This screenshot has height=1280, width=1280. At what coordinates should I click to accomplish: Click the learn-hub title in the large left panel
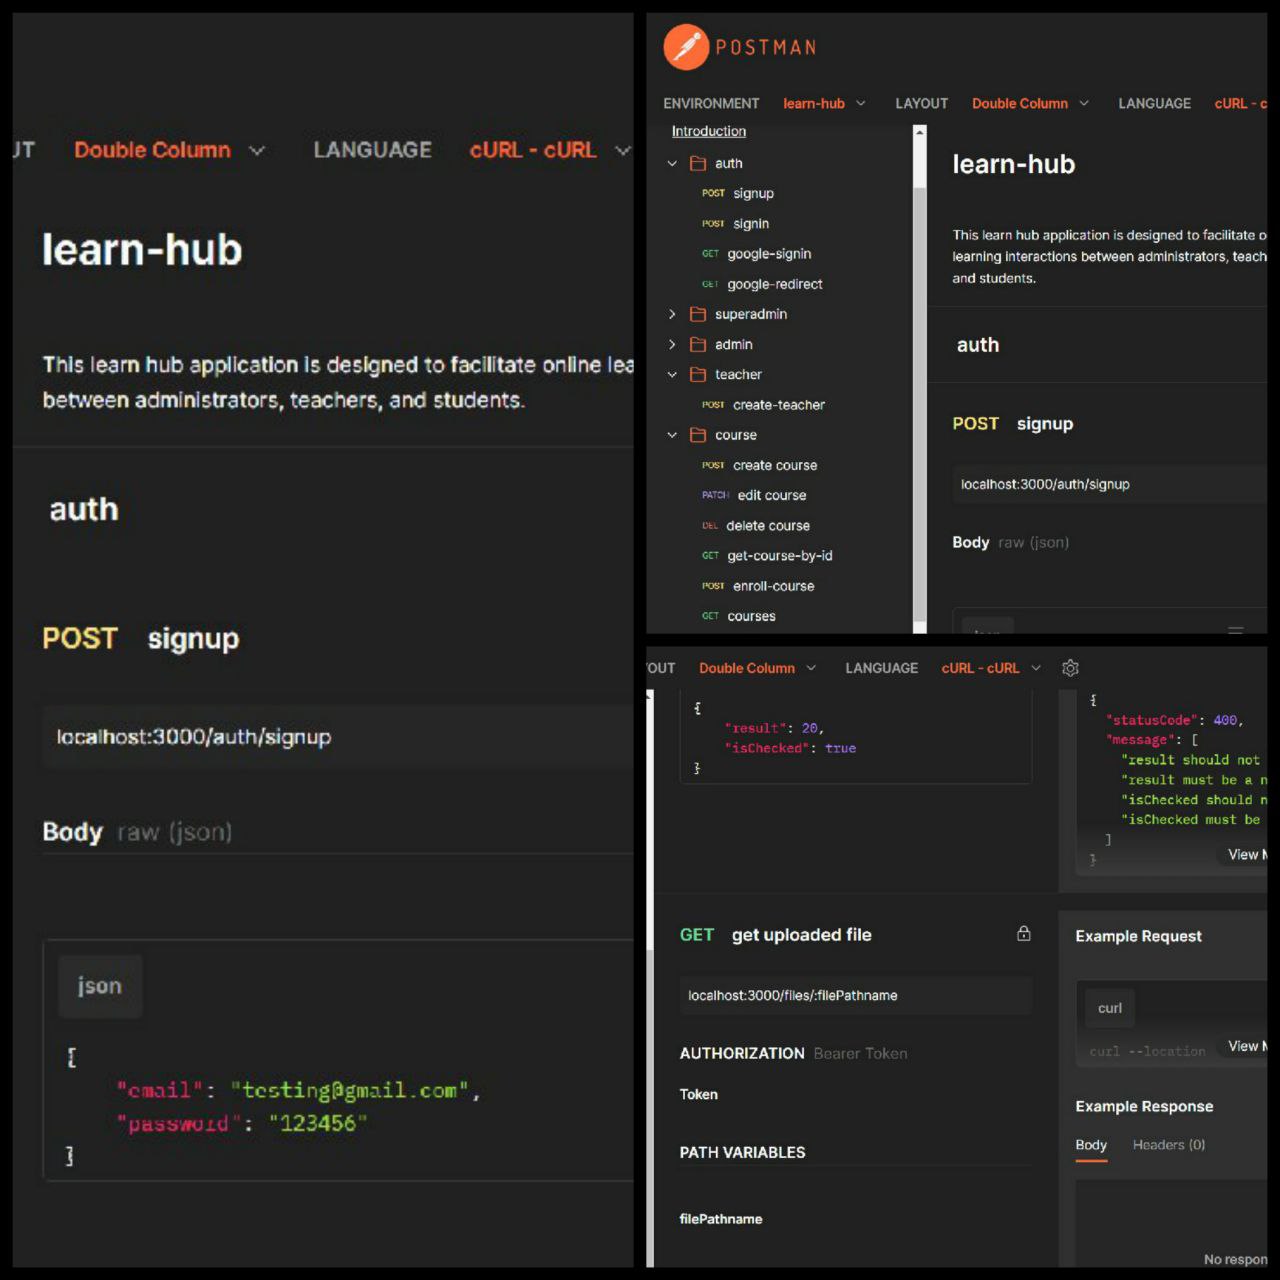tap(142, 250)
